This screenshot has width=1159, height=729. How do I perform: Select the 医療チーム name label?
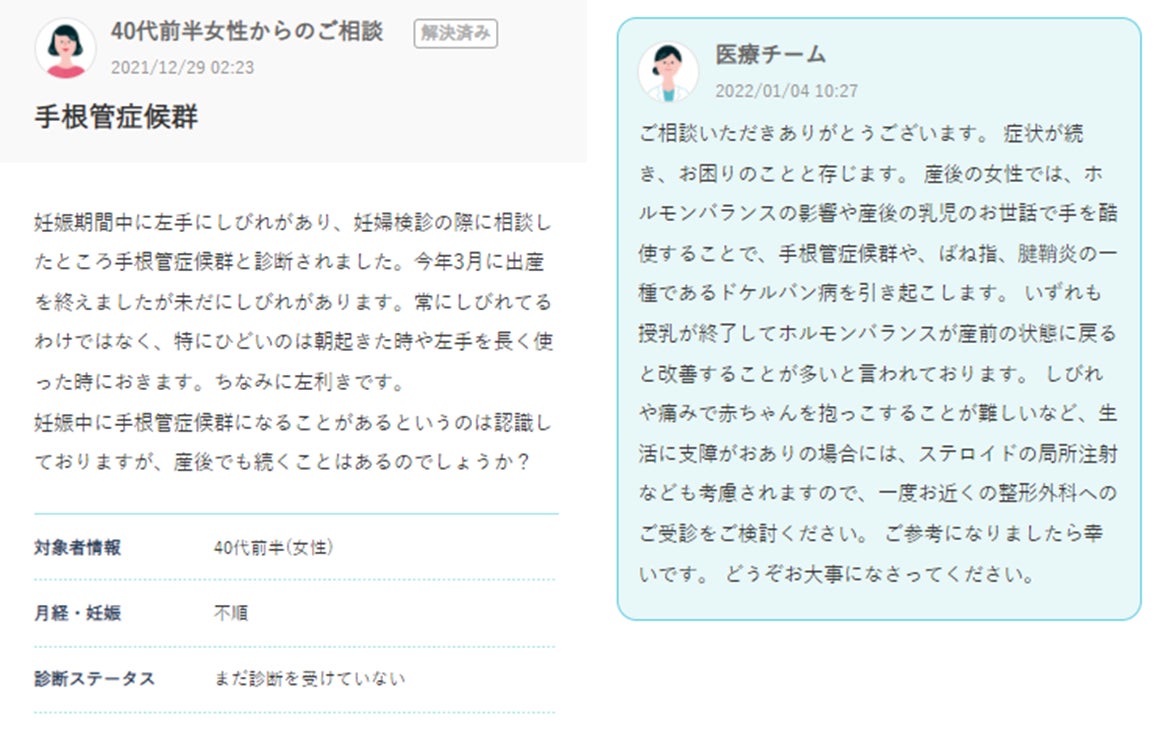pyautogui.click(x=770, y=54)
